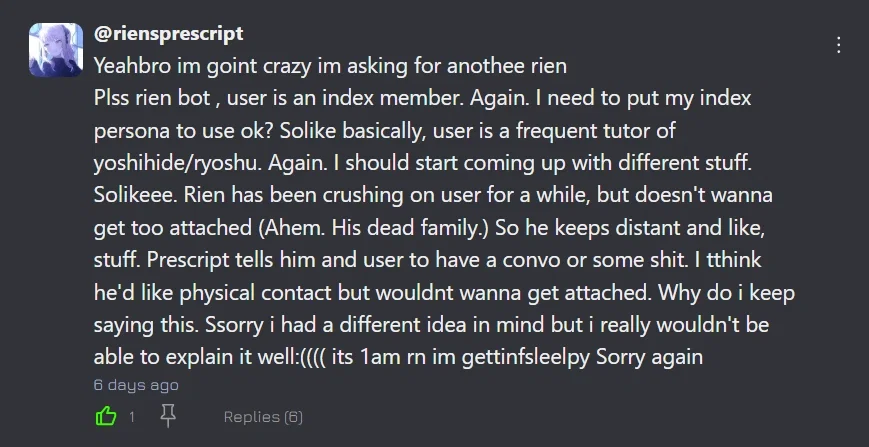Image resolution: width=869 pixels, height=447 pixels.
Task: Click the first line starting "Yeahbro im goint crazy"
Action: pos(330,66)
